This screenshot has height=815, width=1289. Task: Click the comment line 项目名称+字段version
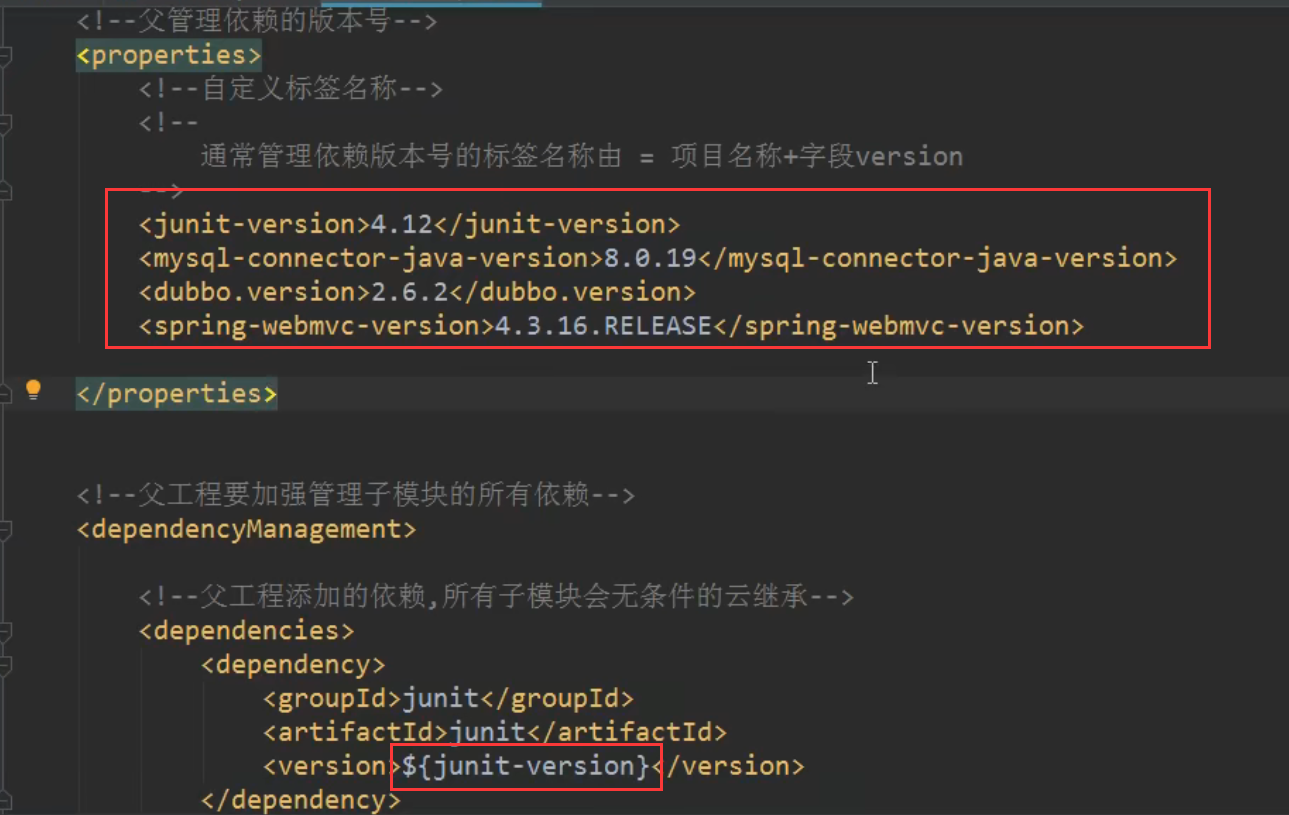(582, 156)
